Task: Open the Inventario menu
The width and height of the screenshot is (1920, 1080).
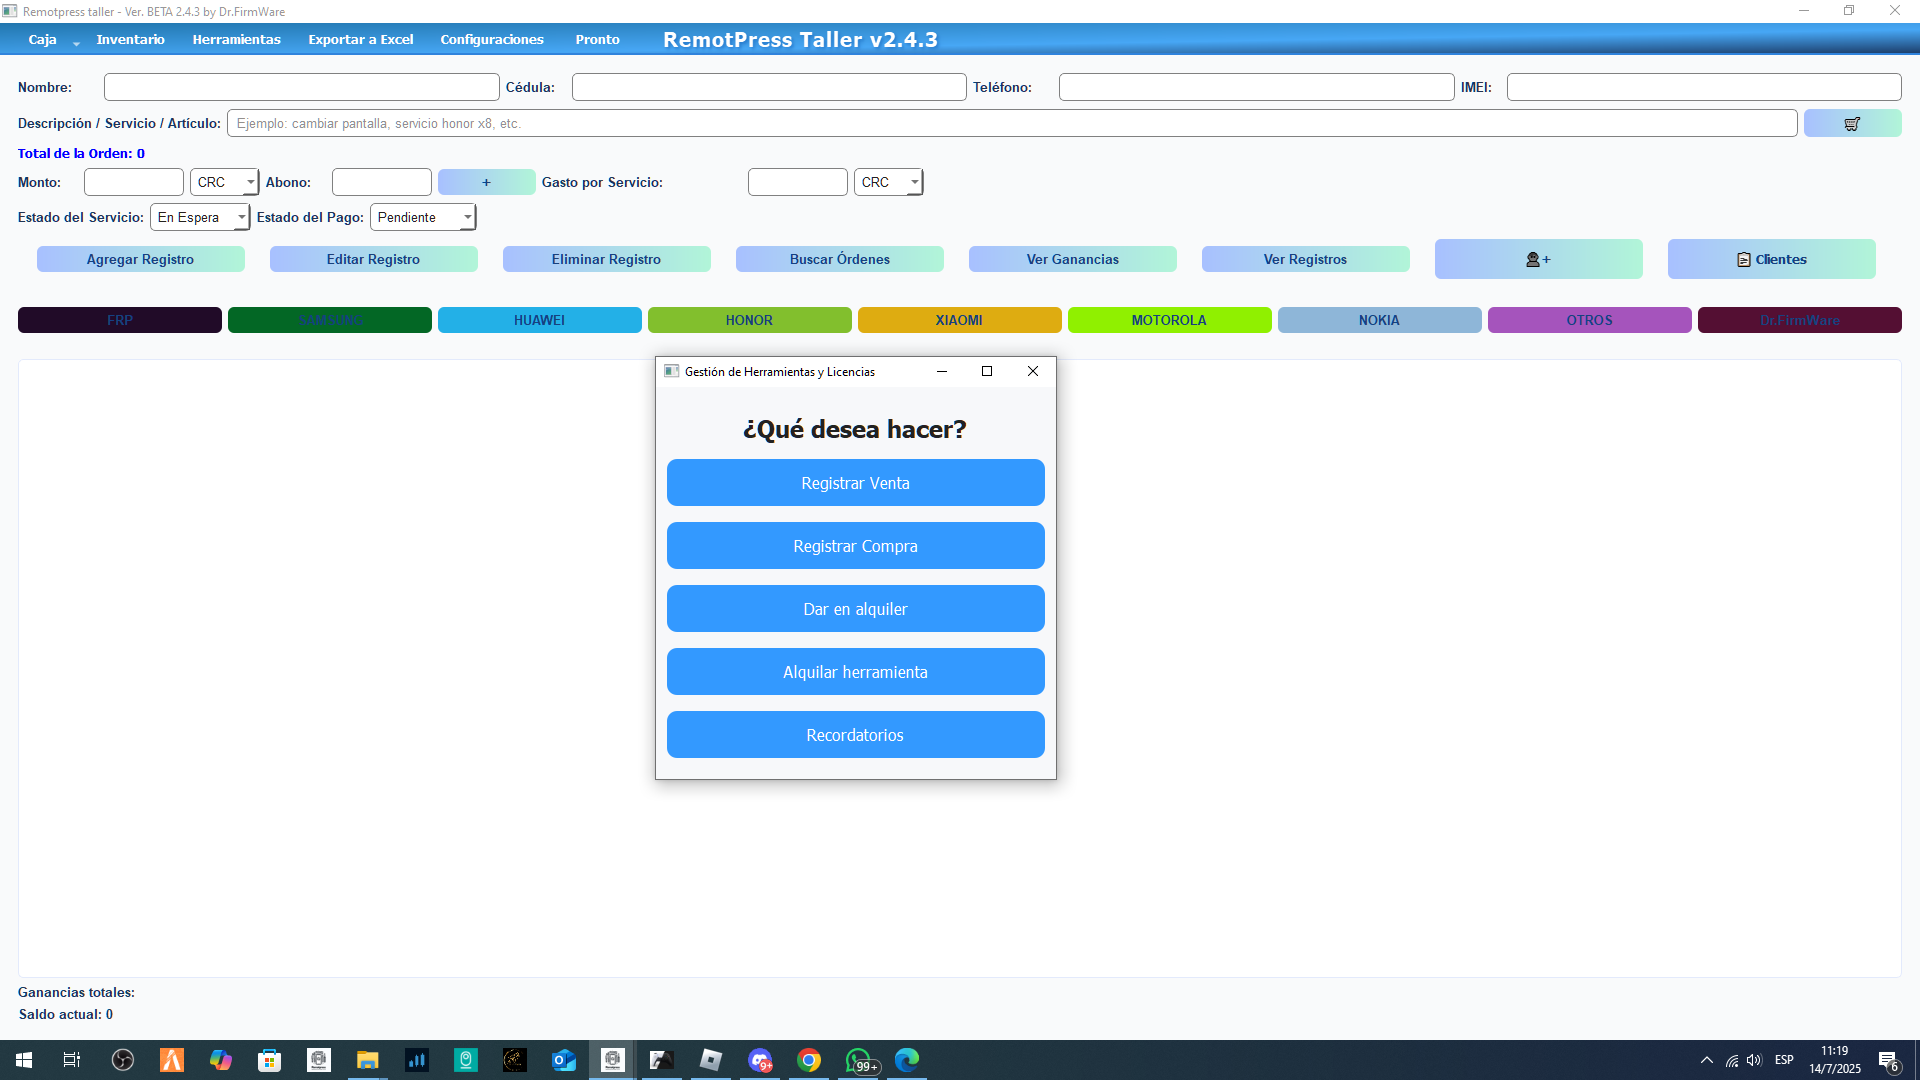Action: (130, 40)
